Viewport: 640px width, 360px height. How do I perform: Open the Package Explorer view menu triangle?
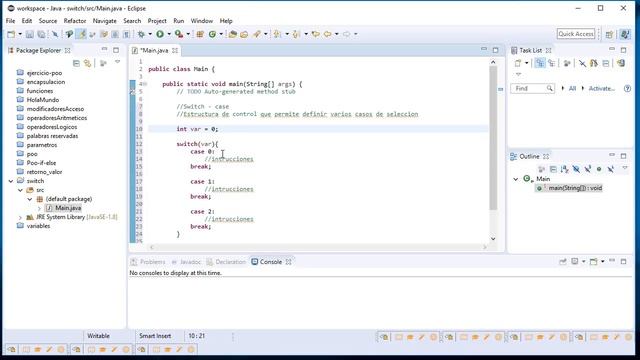pyautogui.click(x=118, y=62)
